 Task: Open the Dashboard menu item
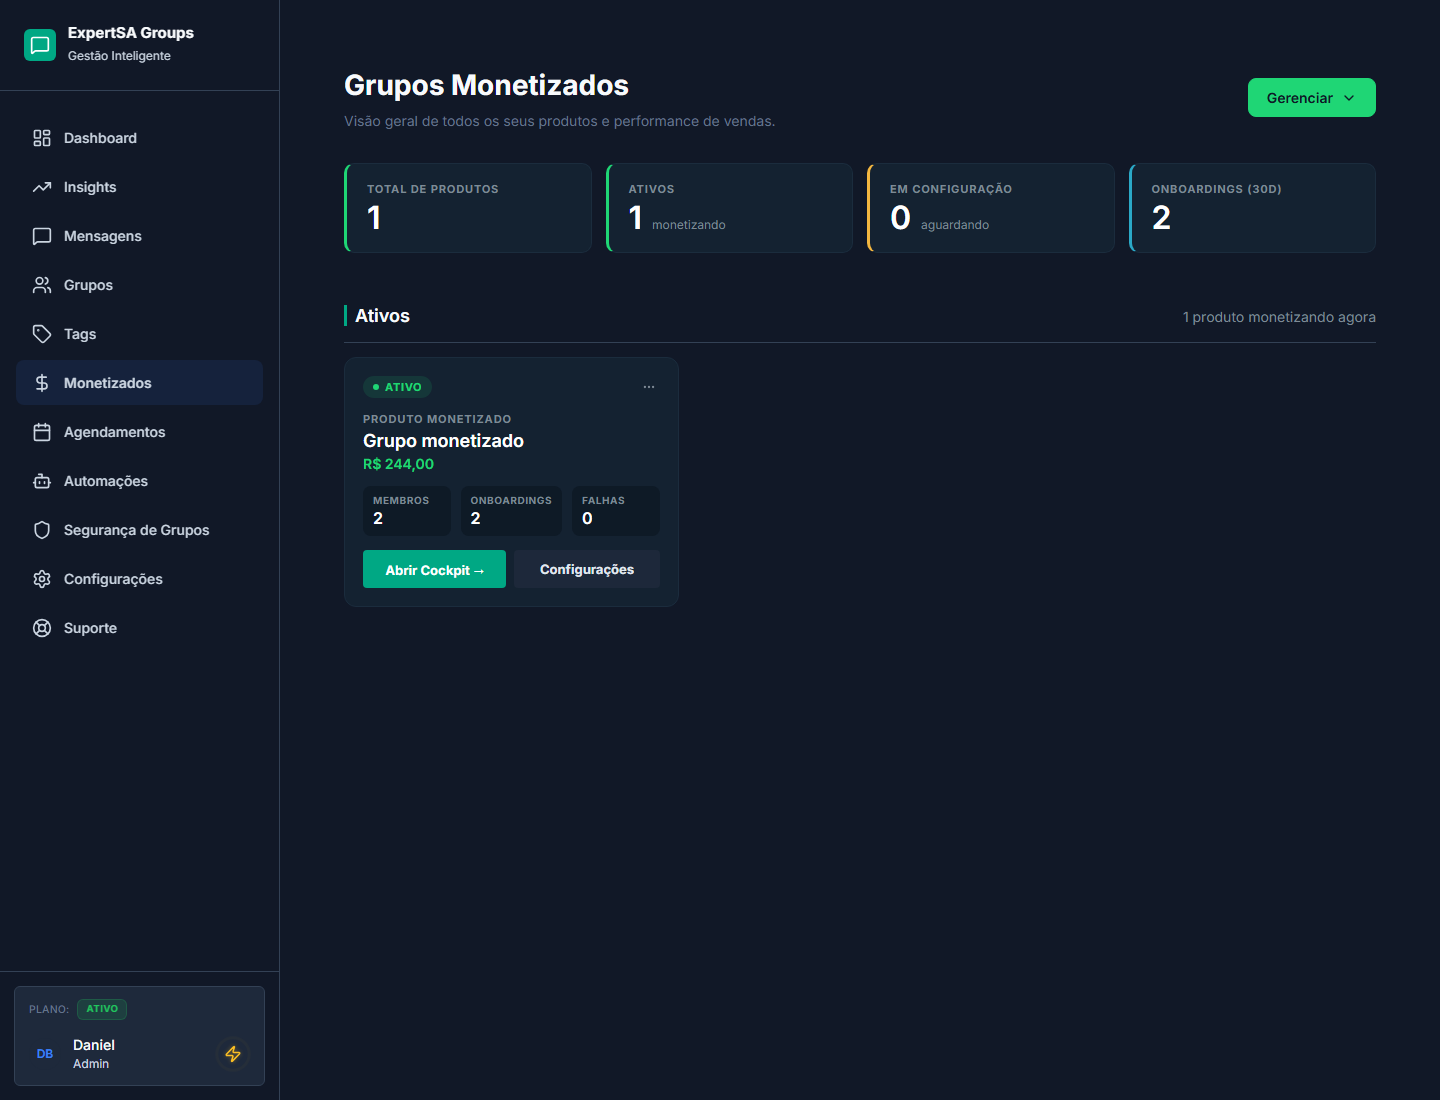(139, 138)
